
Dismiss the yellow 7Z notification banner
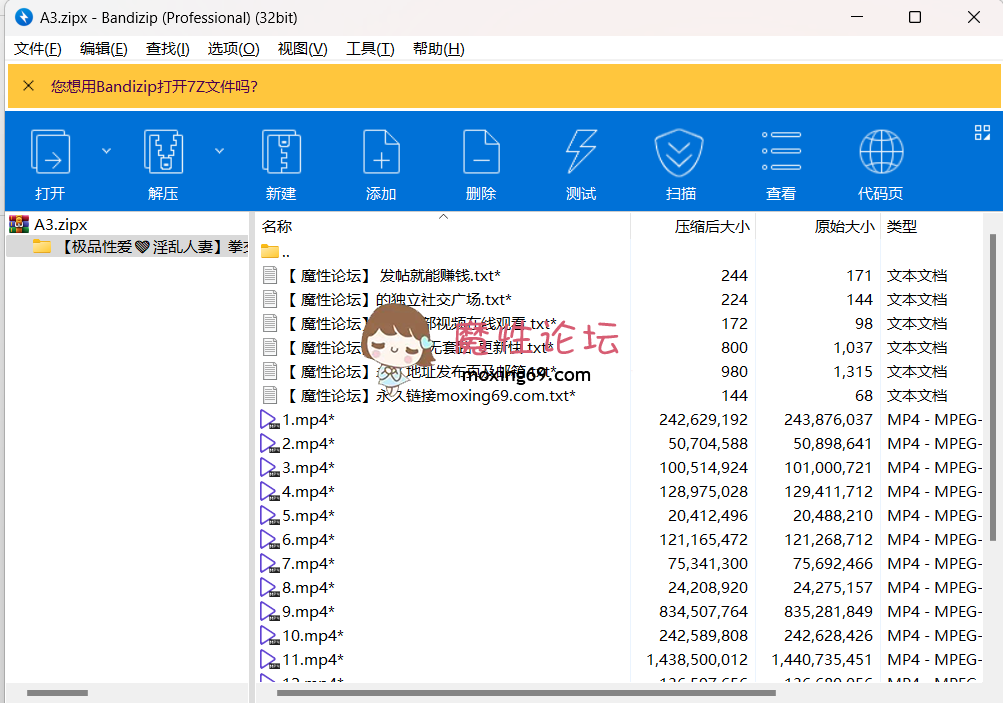(x=28, y=86)
